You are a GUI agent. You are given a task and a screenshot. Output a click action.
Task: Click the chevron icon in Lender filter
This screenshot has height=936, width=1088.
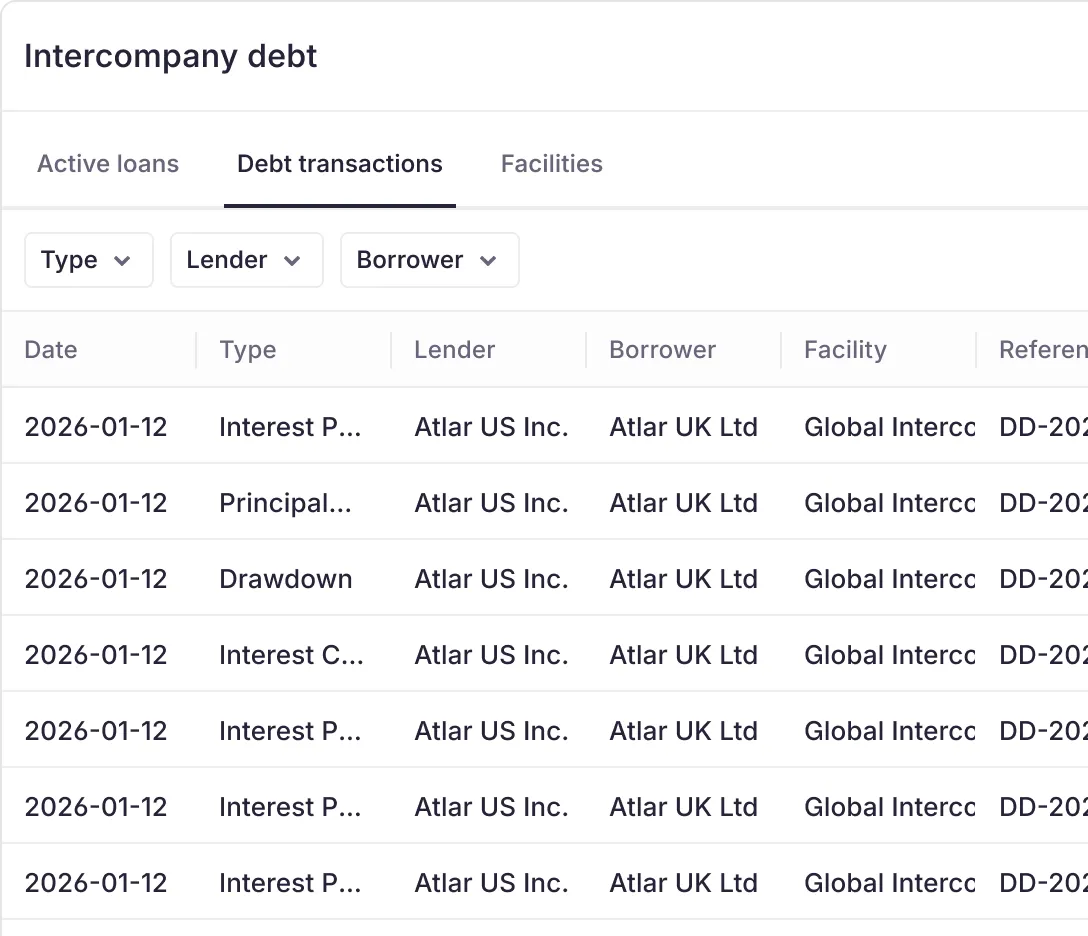tap(292, 261)
